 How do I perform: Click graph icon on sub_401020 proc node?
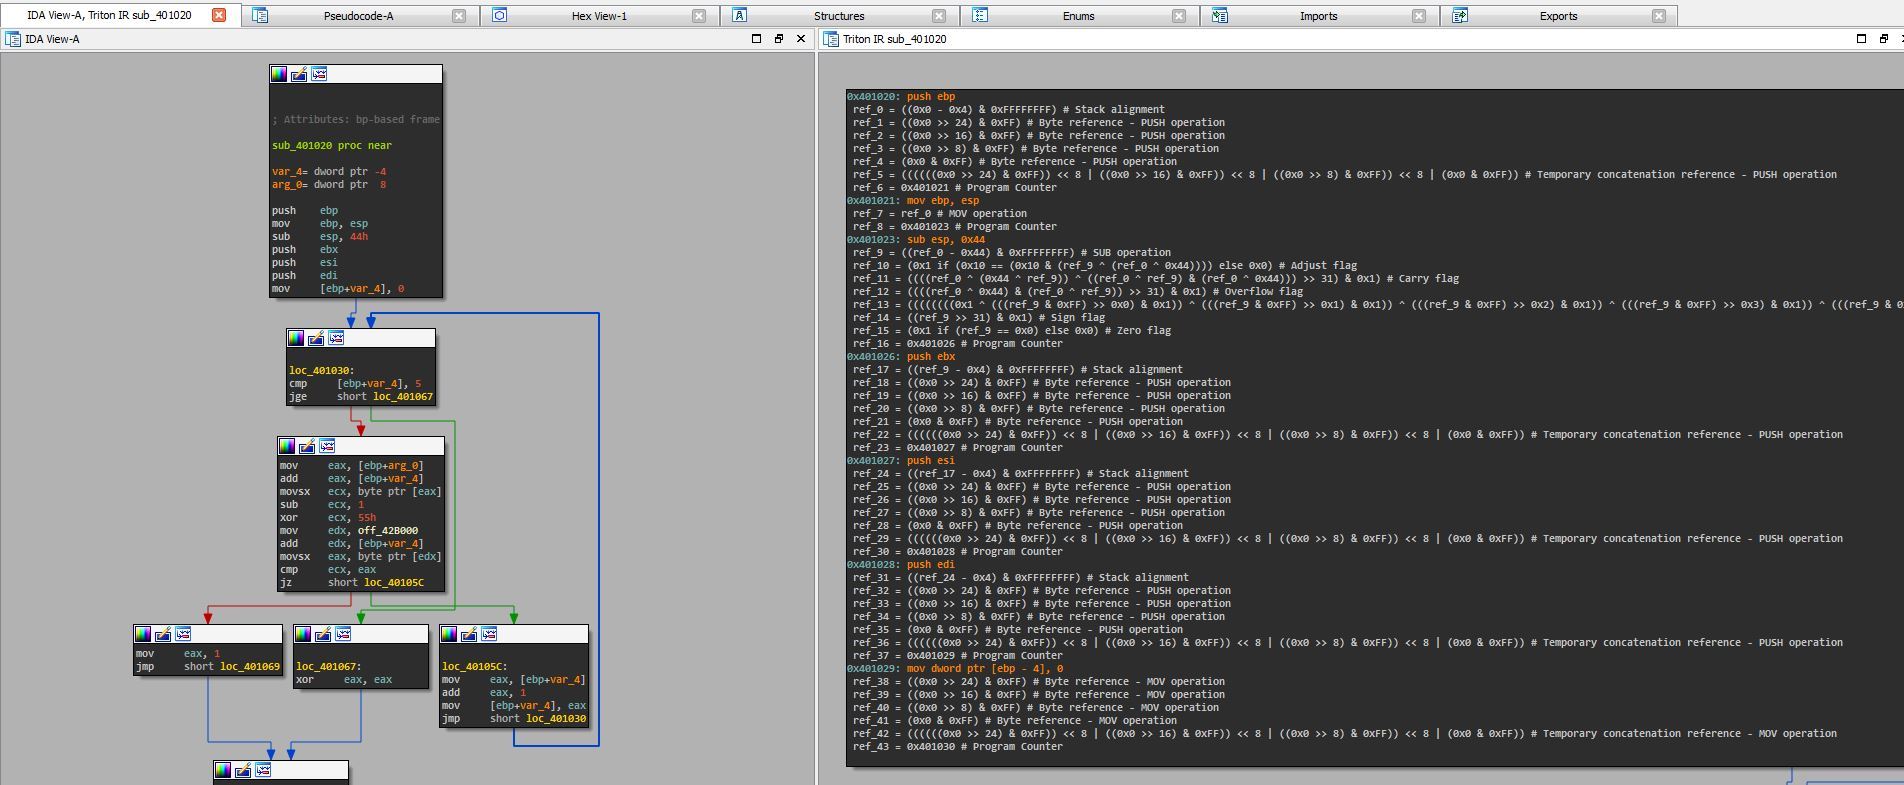tap(319, 74)
